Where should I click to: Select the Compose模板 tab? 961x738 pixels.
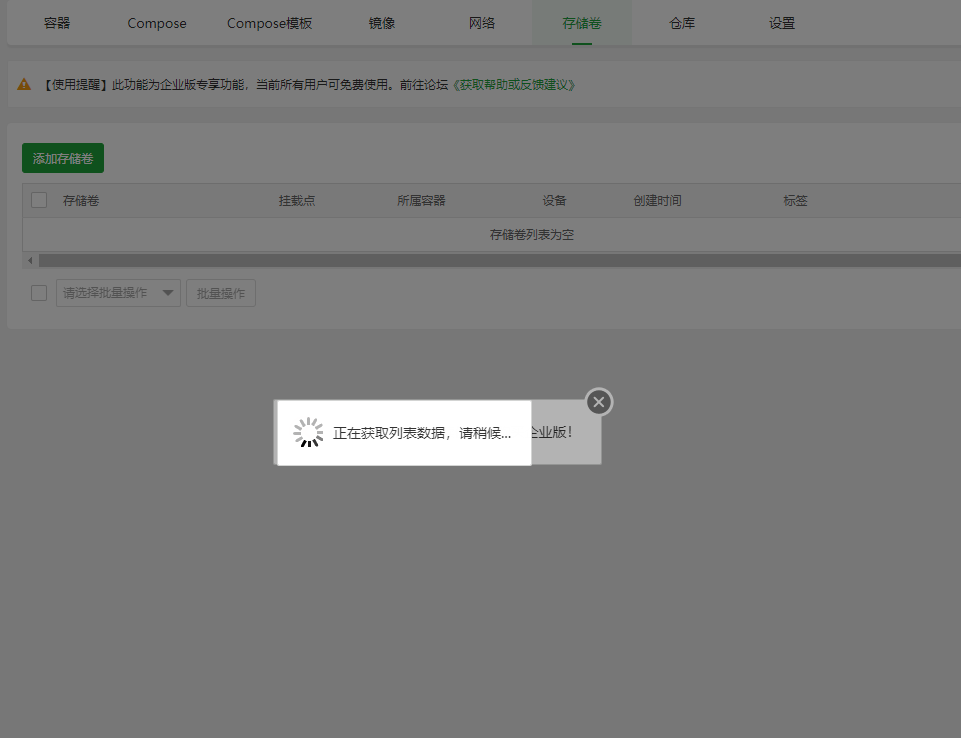(x=269, y=22)
